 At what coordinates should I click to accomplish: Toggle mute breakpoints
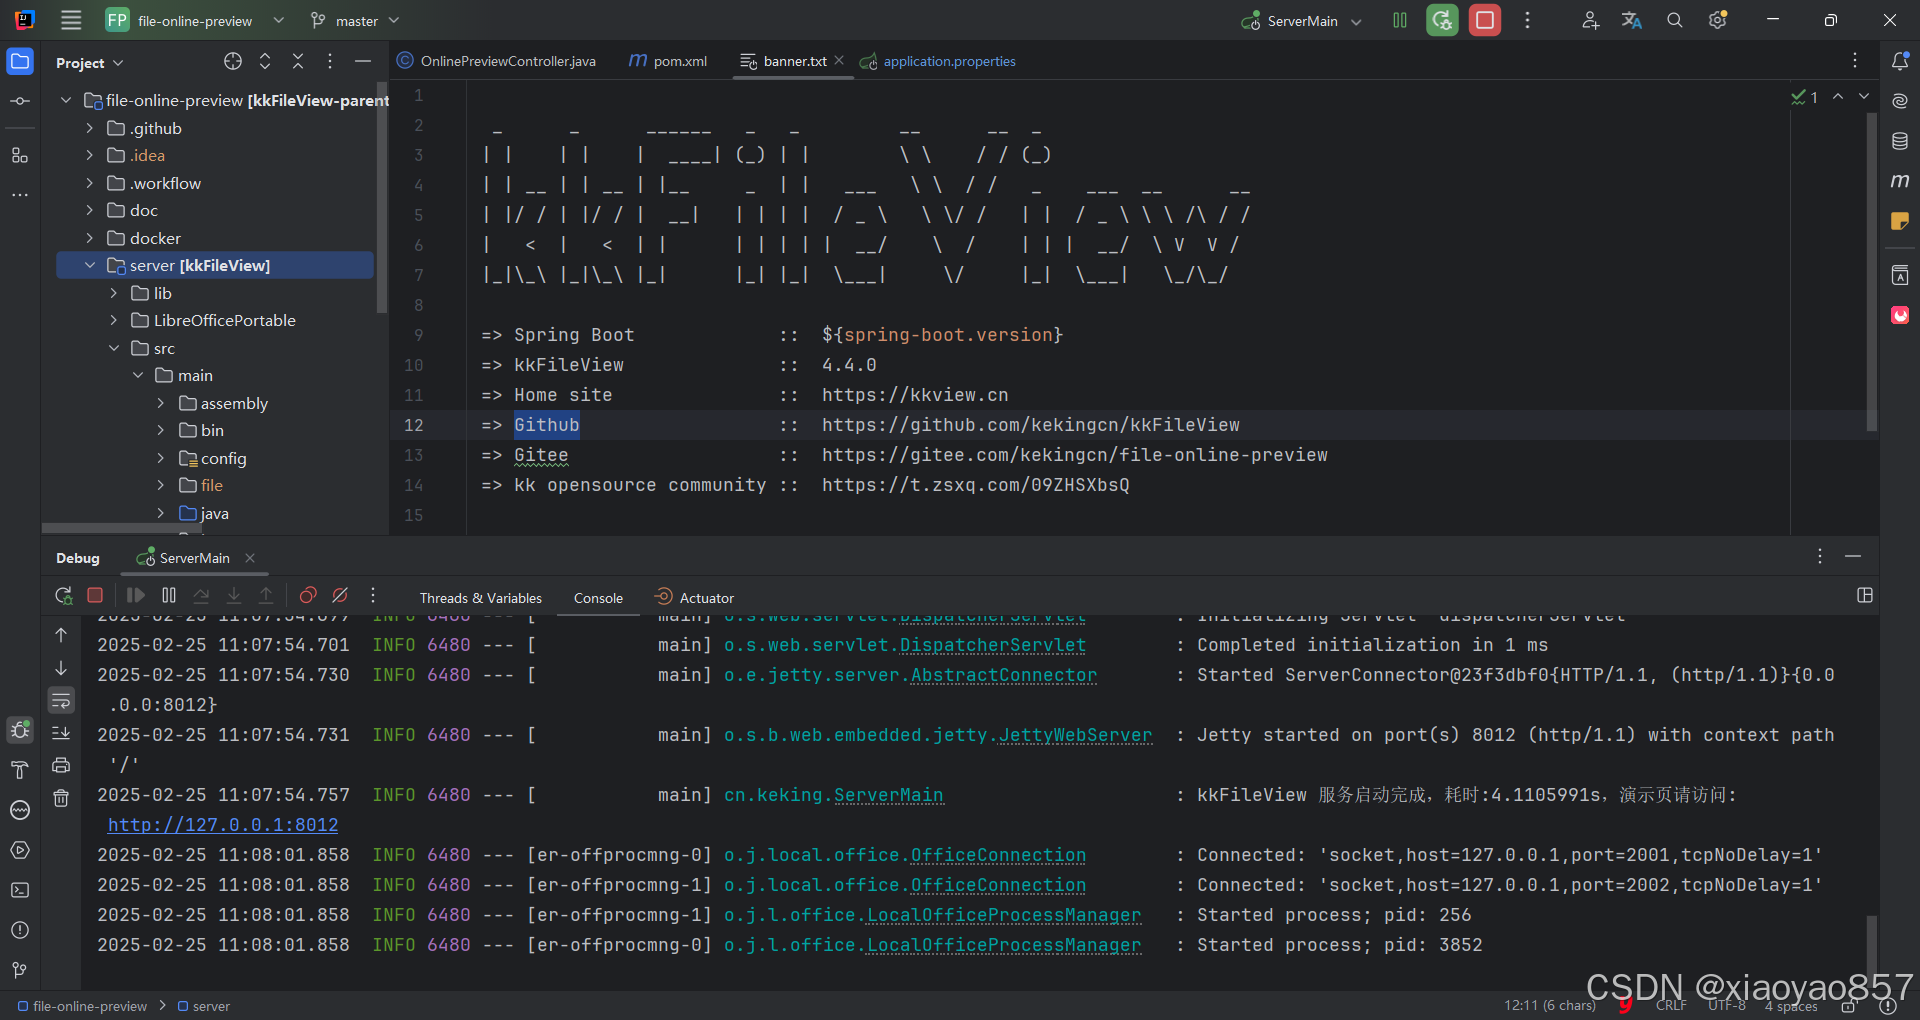click(340, 595)
